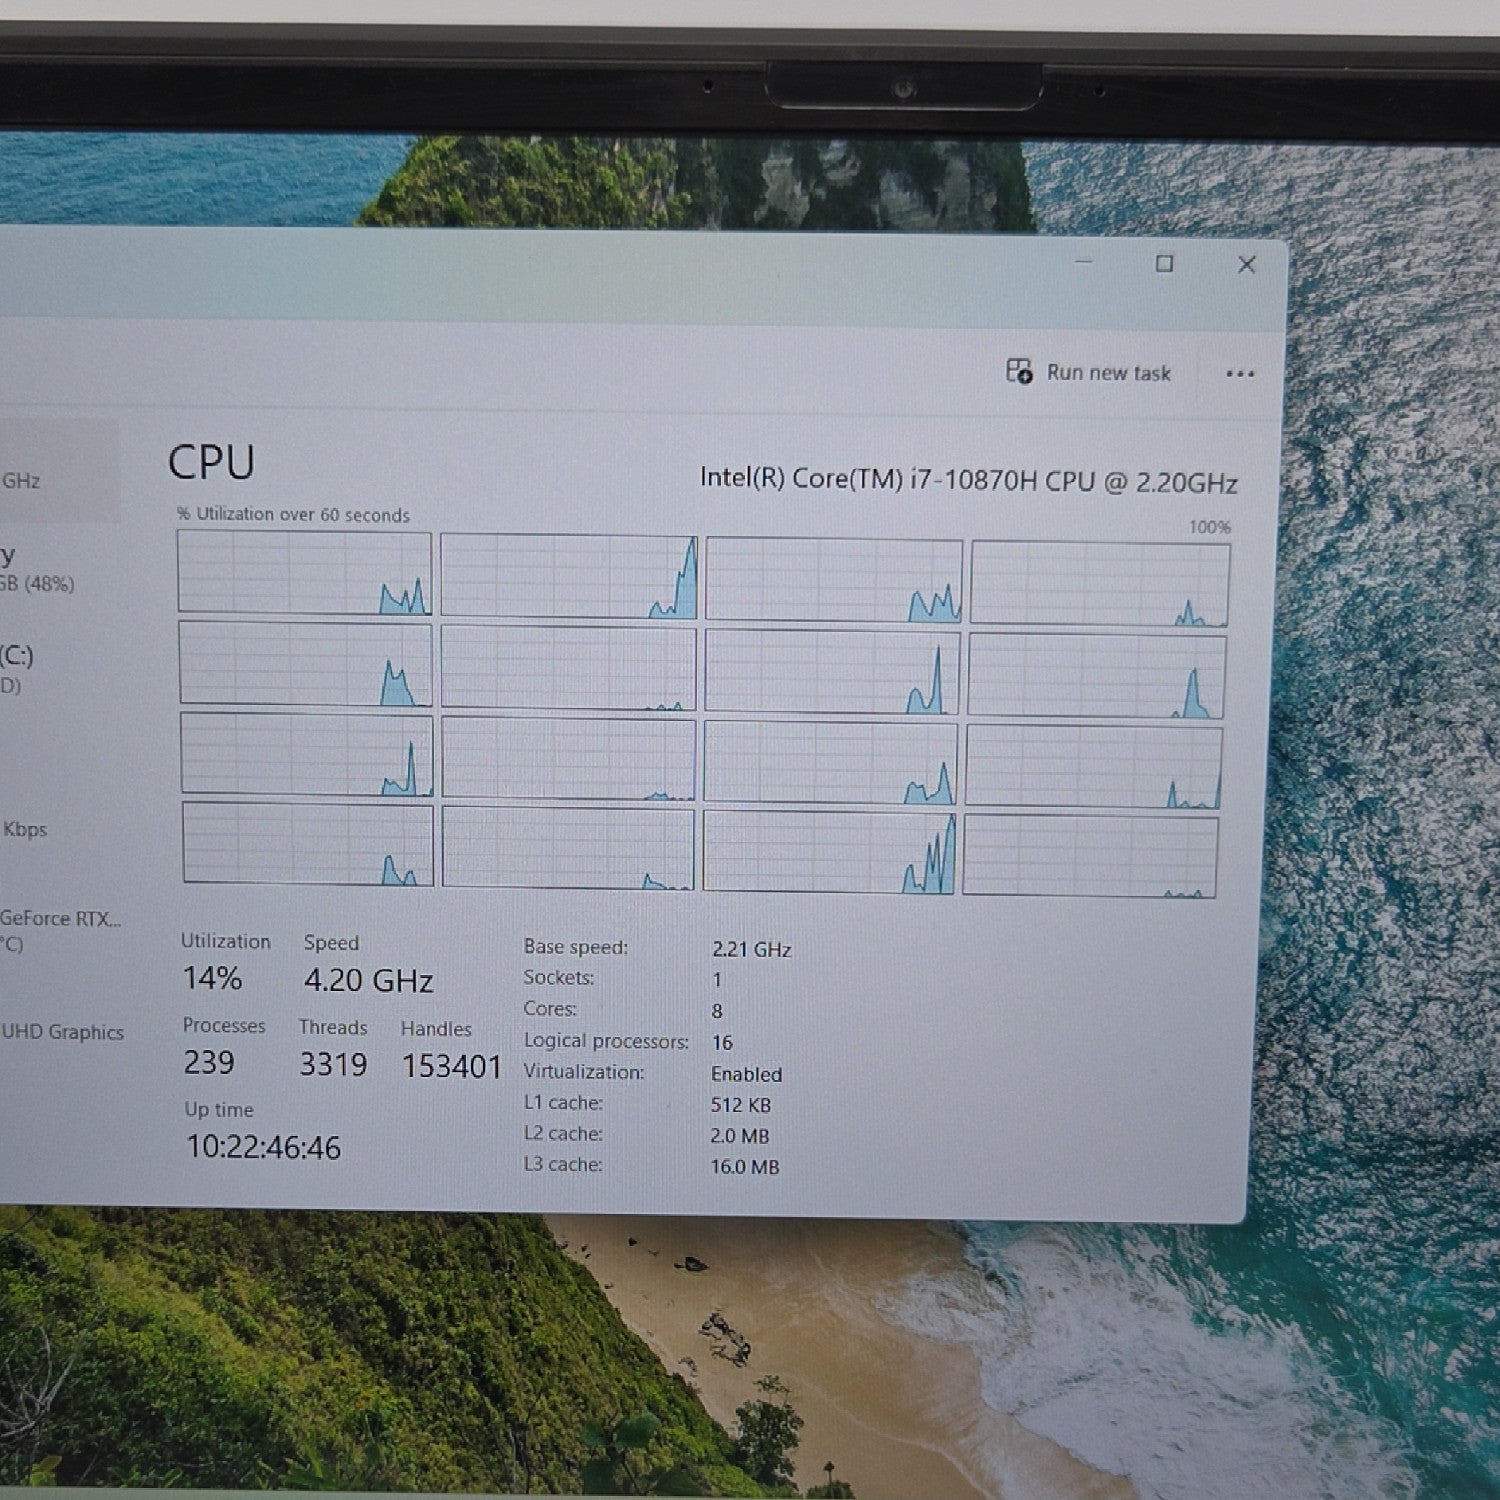The image size is (1500, 1500).
Task: Click the second graph in the top row
Action: click(568, 576)
